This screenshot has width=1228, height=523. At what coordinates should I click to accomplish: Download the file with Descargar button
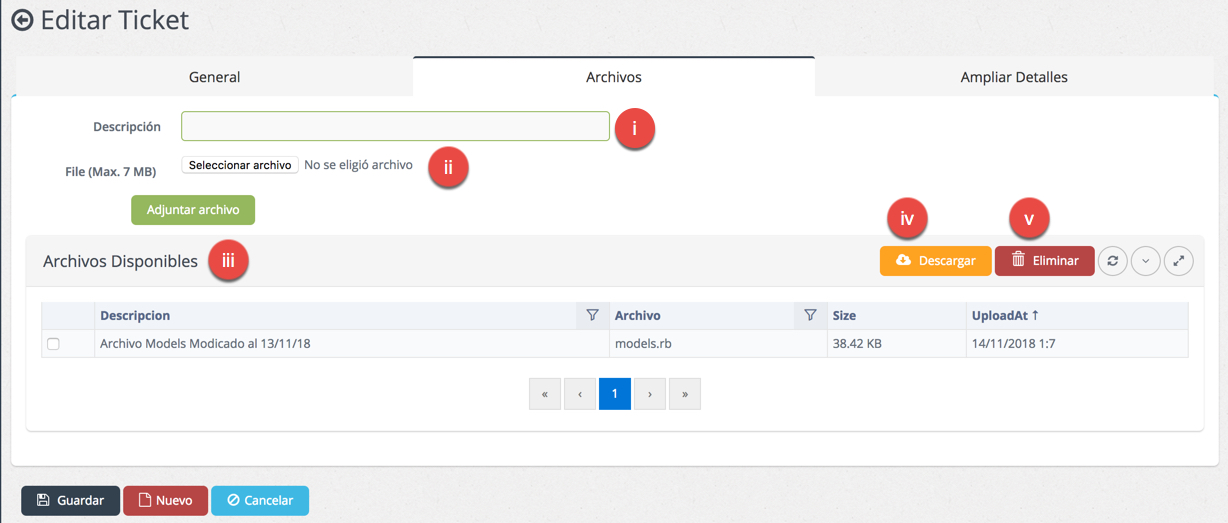click(x=935, y=261)
